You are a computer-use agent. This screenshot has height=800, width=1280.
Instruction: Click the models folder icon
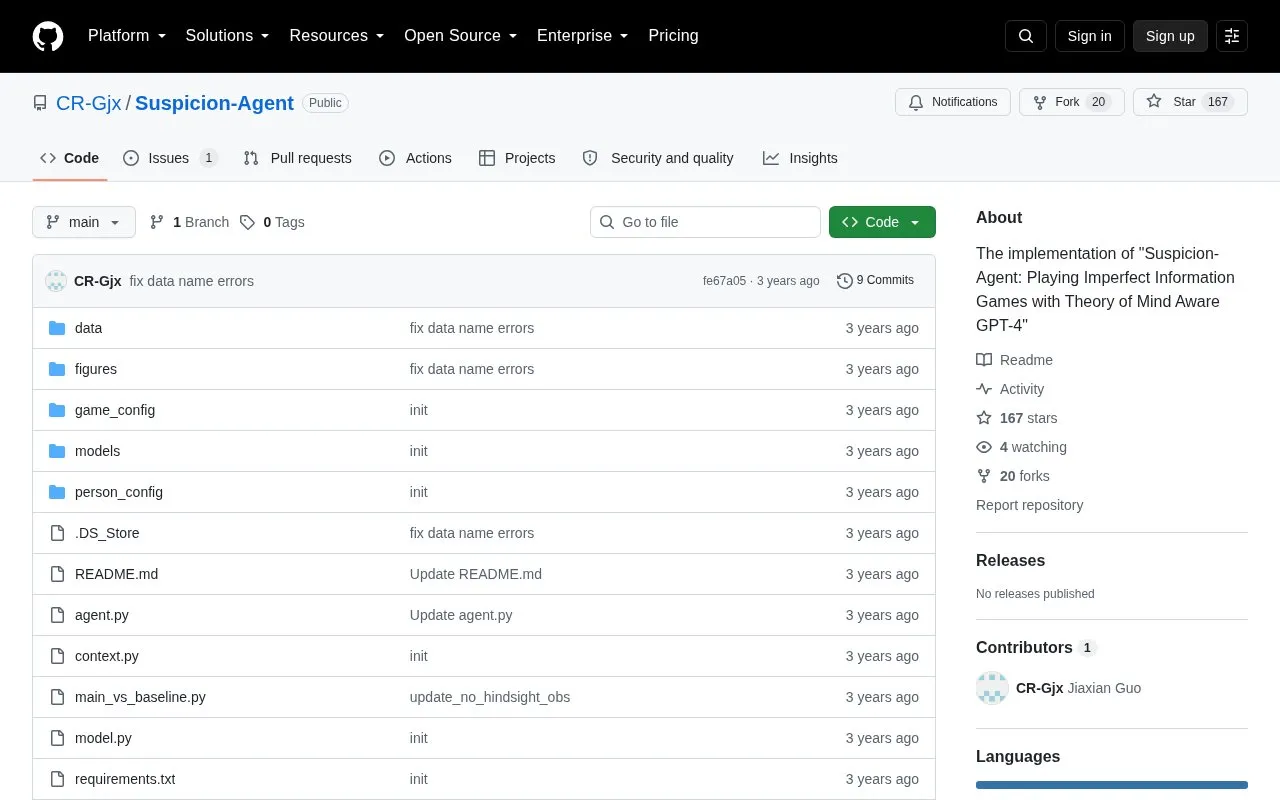57,451
